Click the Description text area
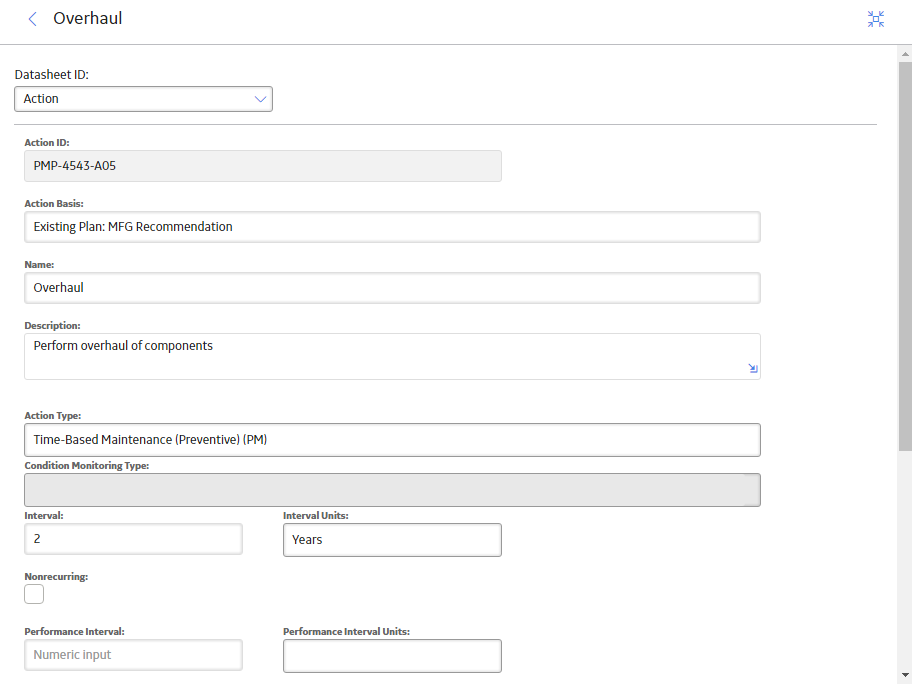Image resolution: width=912 pixels, height=684 pixels. coord(392,357)
